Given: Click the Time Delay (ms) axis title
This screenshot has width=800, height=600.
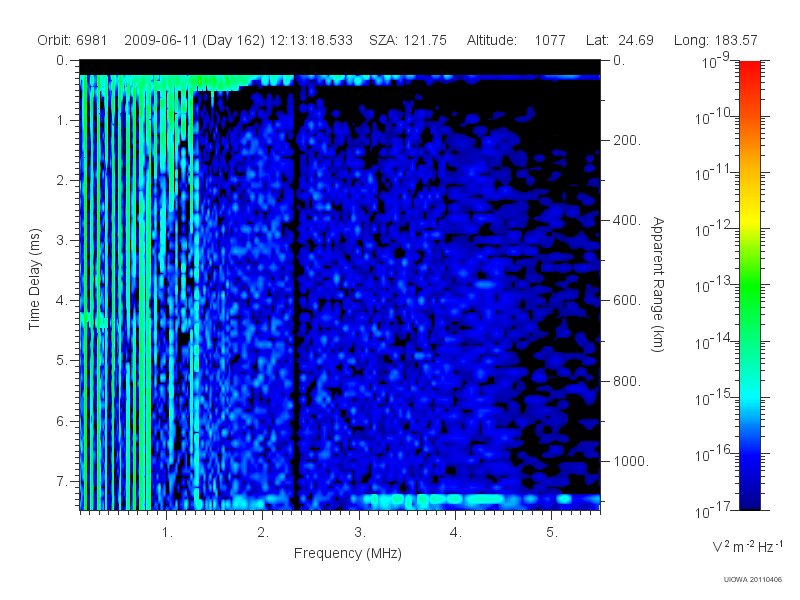Looking at the screenshot, I should click(x=34, y=279).
